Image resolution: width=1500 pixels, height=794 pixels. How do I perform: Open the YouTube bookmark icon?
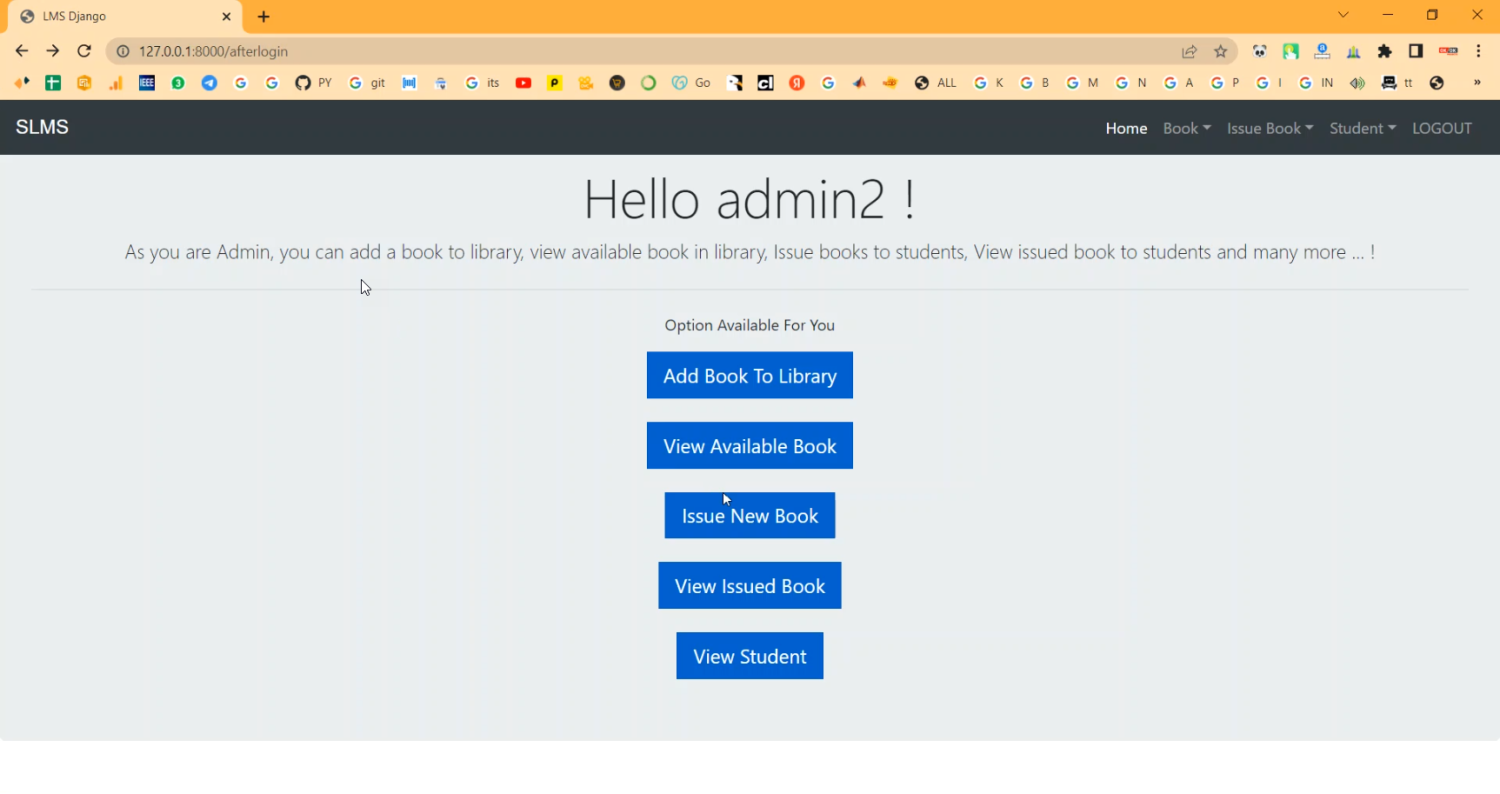(x=523, y=83)
